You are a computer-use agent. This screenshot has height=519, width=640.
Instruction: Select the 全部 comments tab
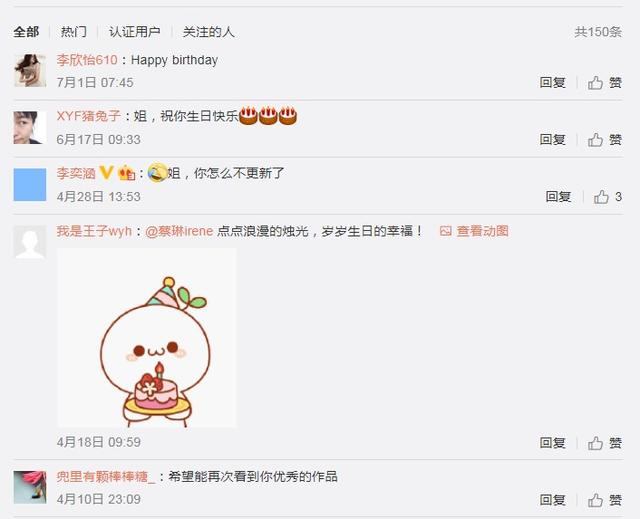(x=26, y=32)
